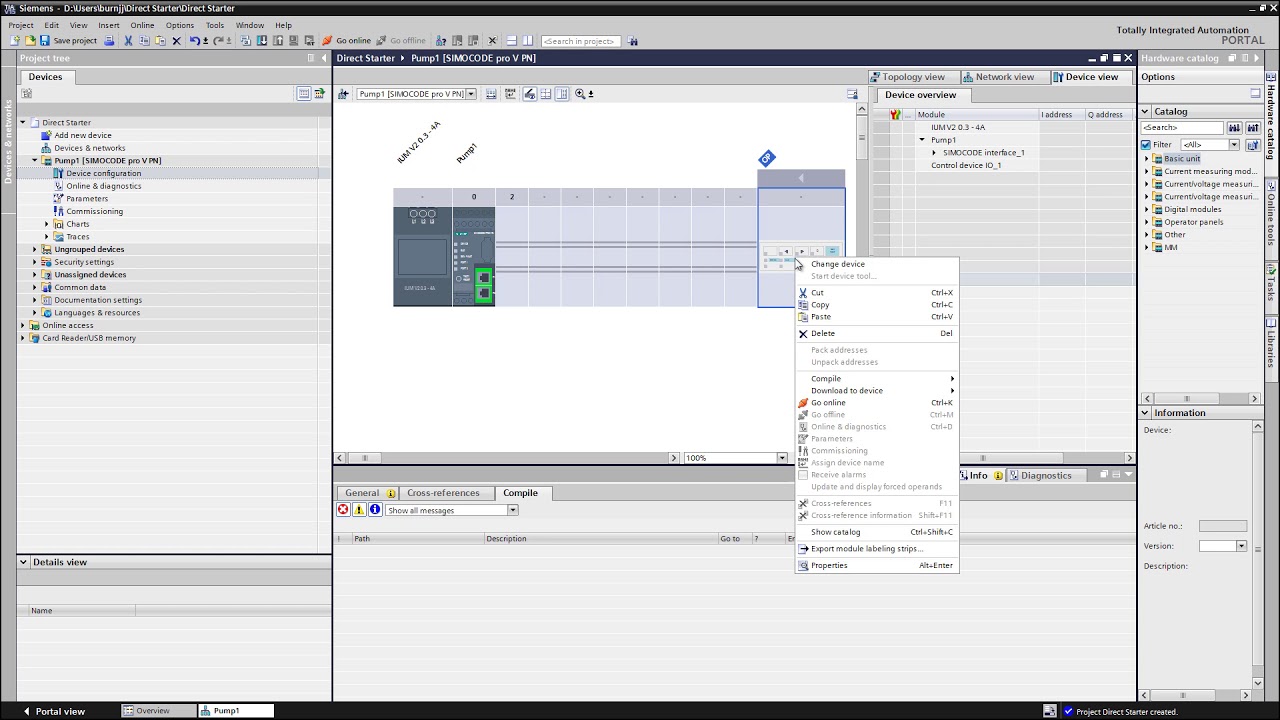The image size is (1280, 720).
Task: Click the toolbar Delete X icon
Action: click(x=176, y=41)
